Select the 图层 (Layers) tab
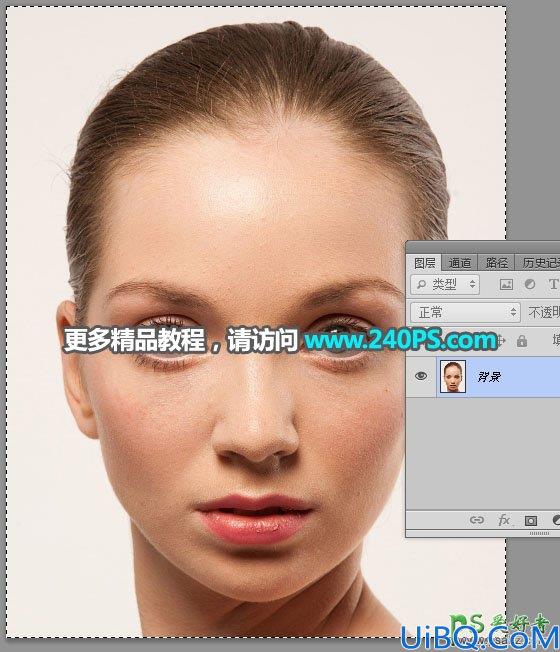The image size is (560, 652). pos(424,263)
